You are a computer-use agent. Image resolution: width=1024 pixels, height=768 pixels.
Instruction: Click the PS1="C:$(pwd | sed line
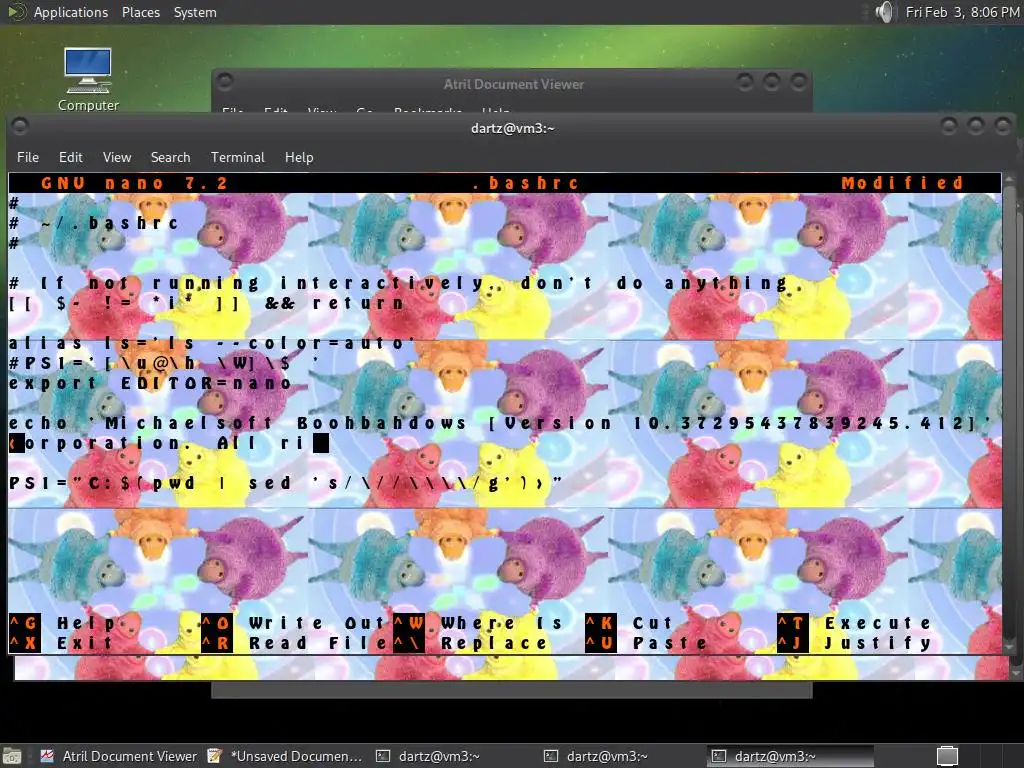coord(285,483)
